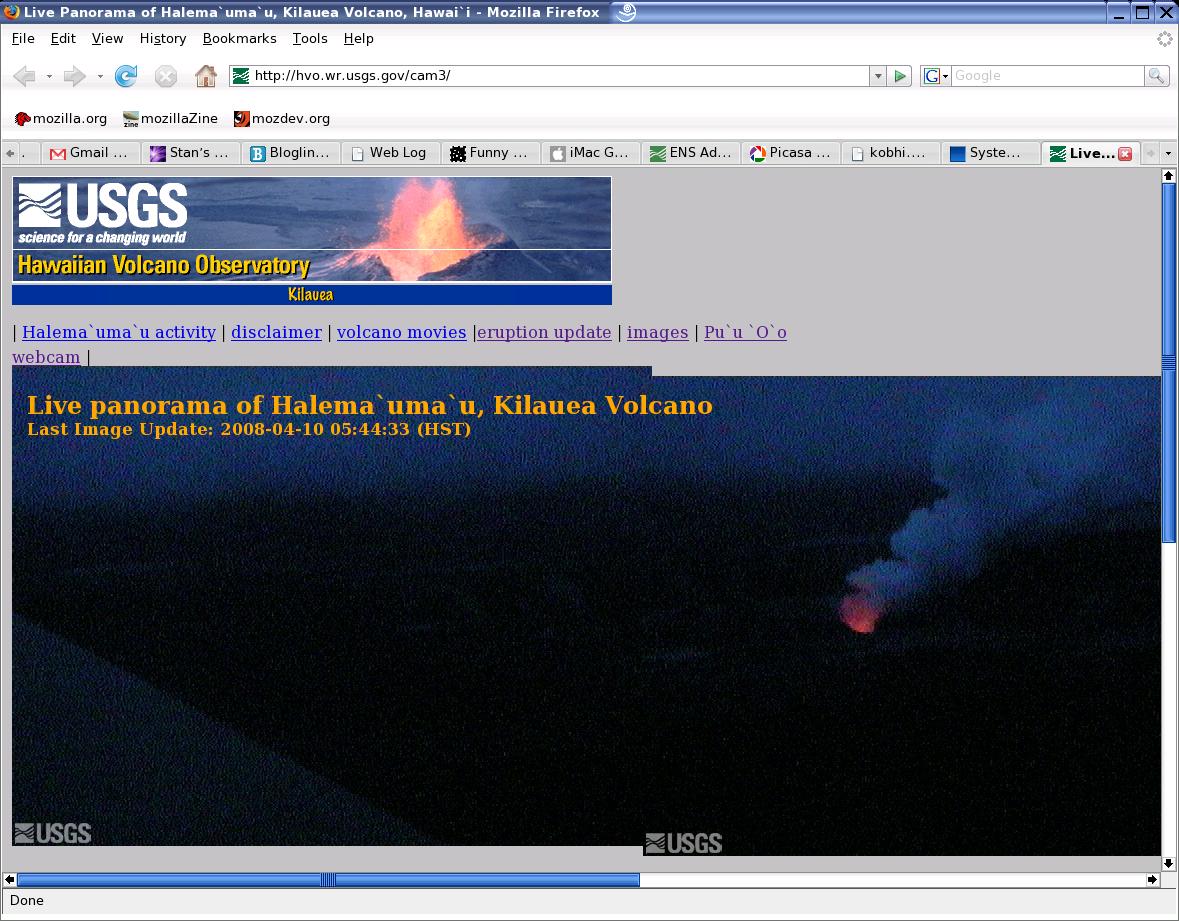
Task: Focus the Google search box
Action: point(1048,76)
